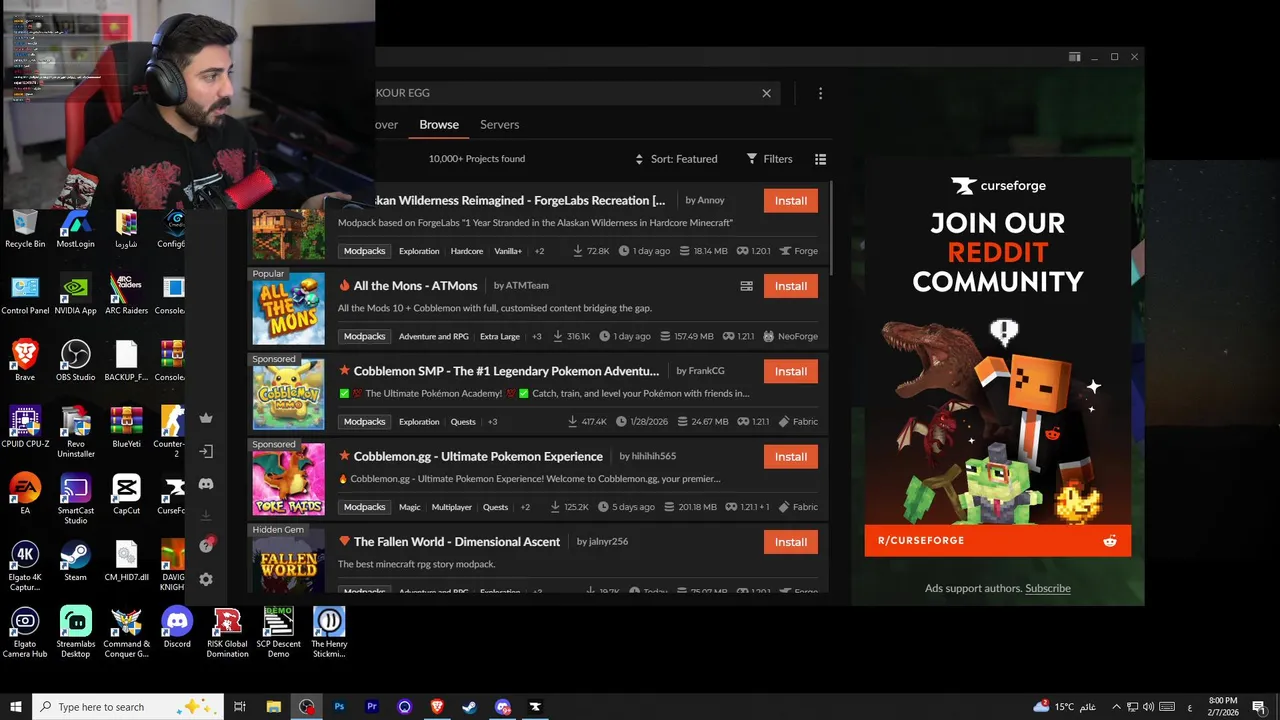Click the Vanilla+ tag on Alaskan Wilderness

(508, 251)
